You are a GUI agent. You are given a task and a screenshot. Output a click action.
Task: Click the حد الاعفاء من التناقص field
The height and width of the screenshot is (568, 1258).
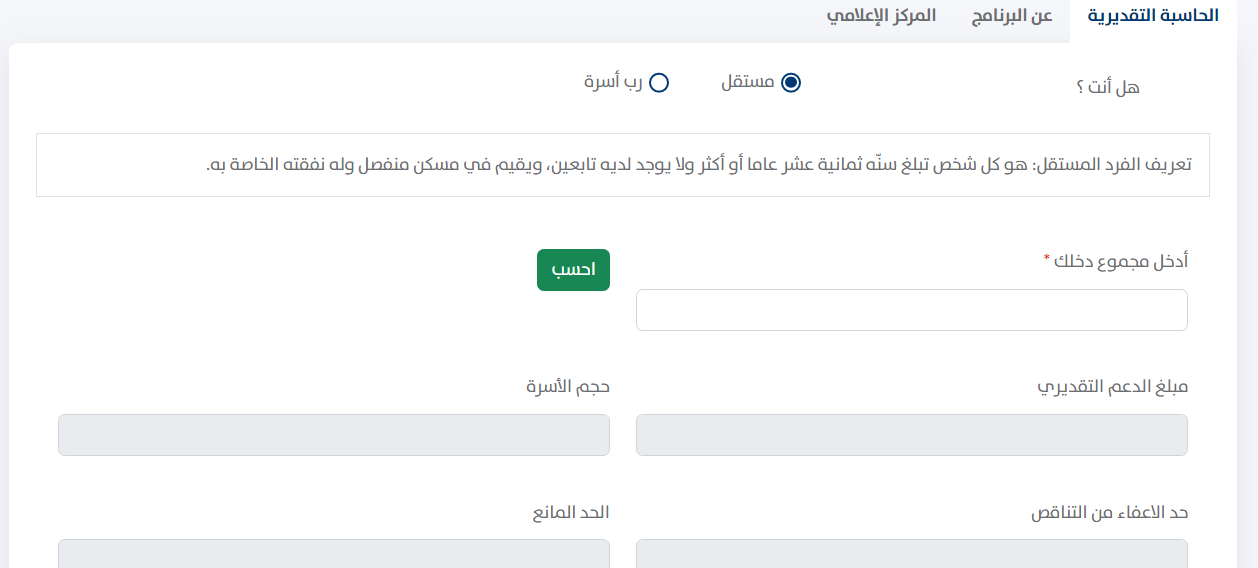[912, 554]
